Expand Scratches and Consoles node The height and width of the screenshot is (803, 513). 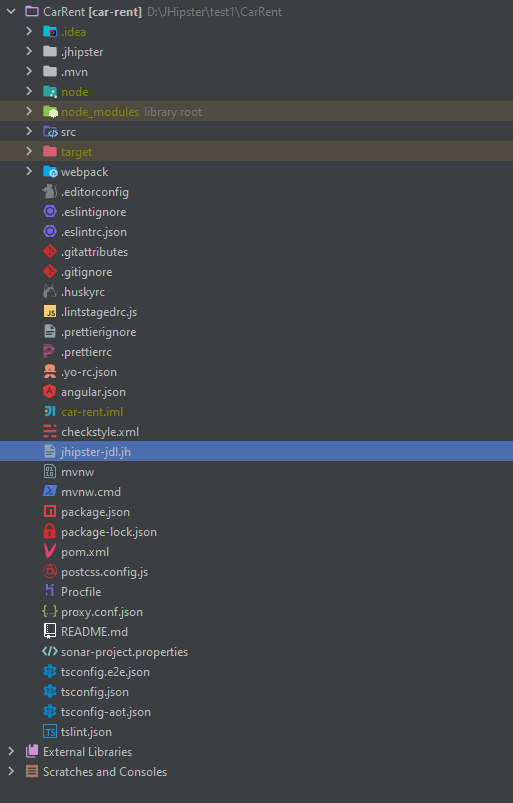coord(11,771)
